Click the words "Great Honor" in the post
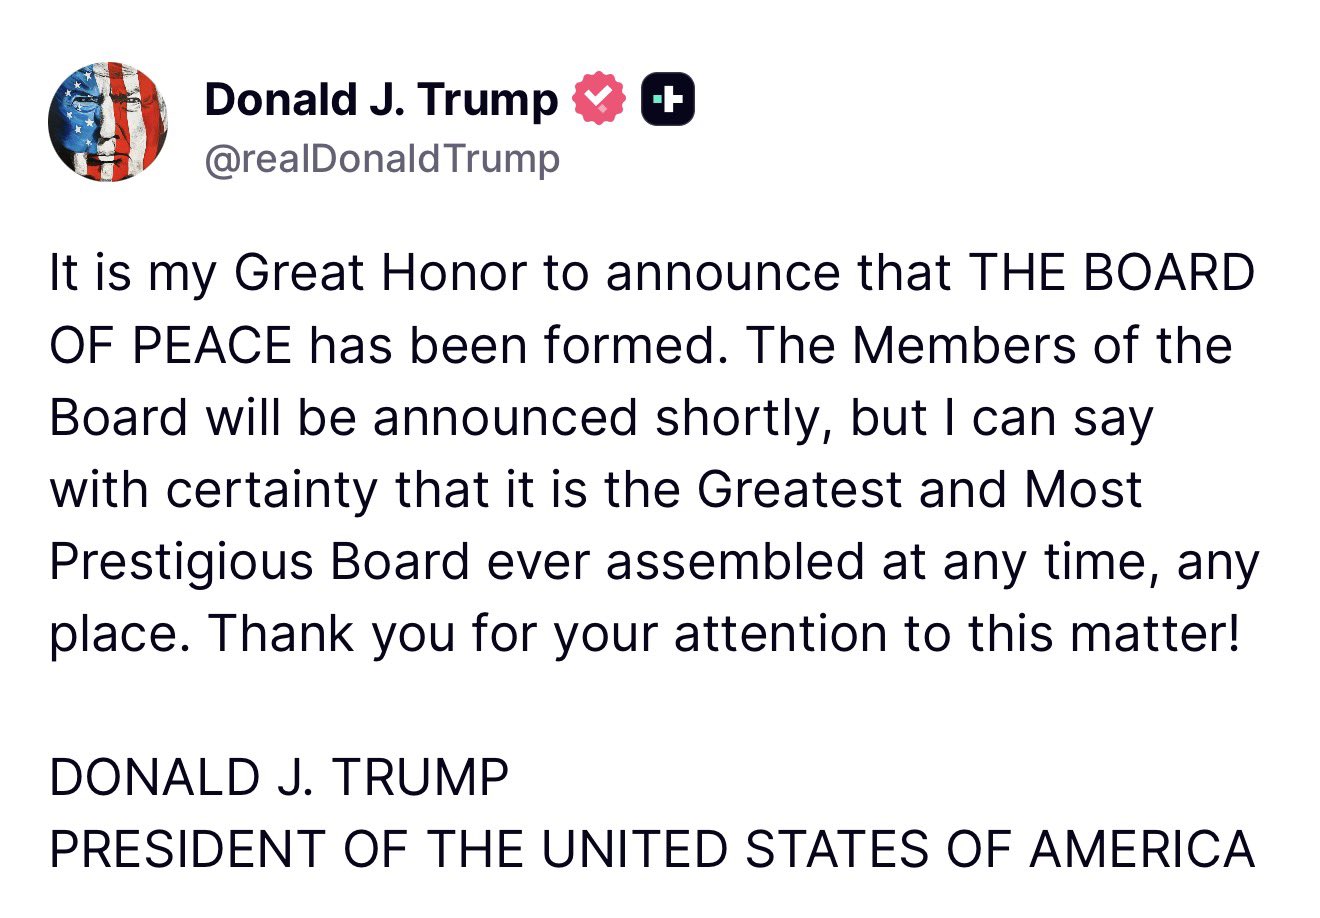This screenshot has height=918, width=1320. tap(379, 273)
